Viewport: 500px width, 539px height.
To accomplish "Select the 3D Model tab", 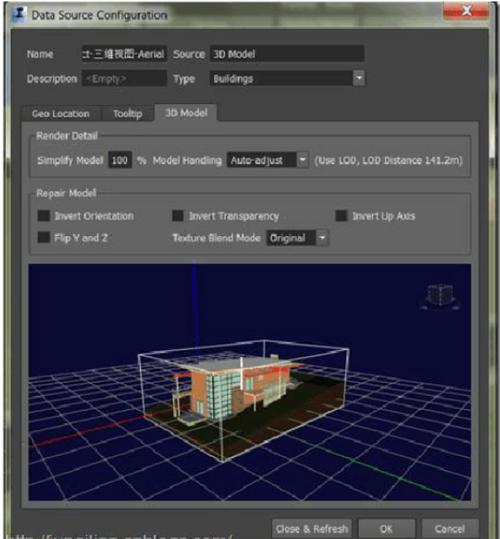I will coord(186,113).
